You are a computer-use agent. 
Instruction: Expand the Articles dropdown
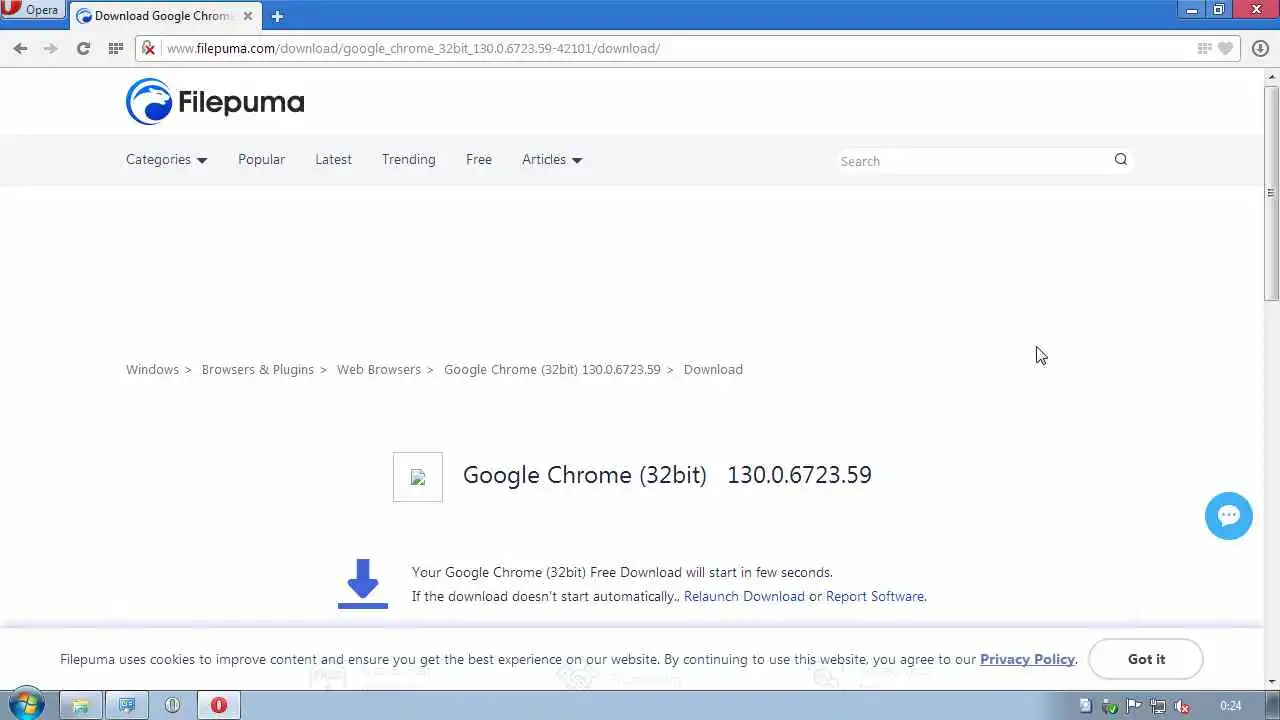(x=552, y=159)
